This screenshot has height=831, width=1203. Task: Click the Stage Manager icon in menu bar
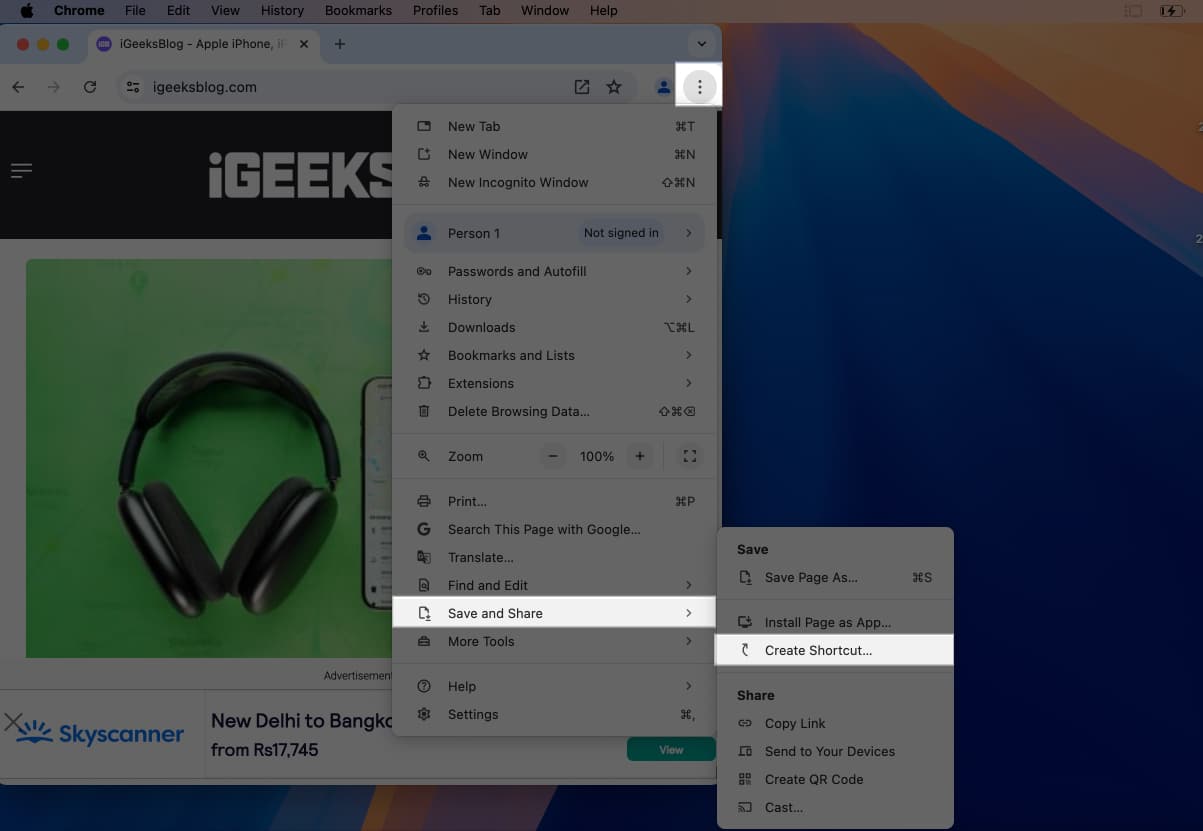(x=1133, y=10)
